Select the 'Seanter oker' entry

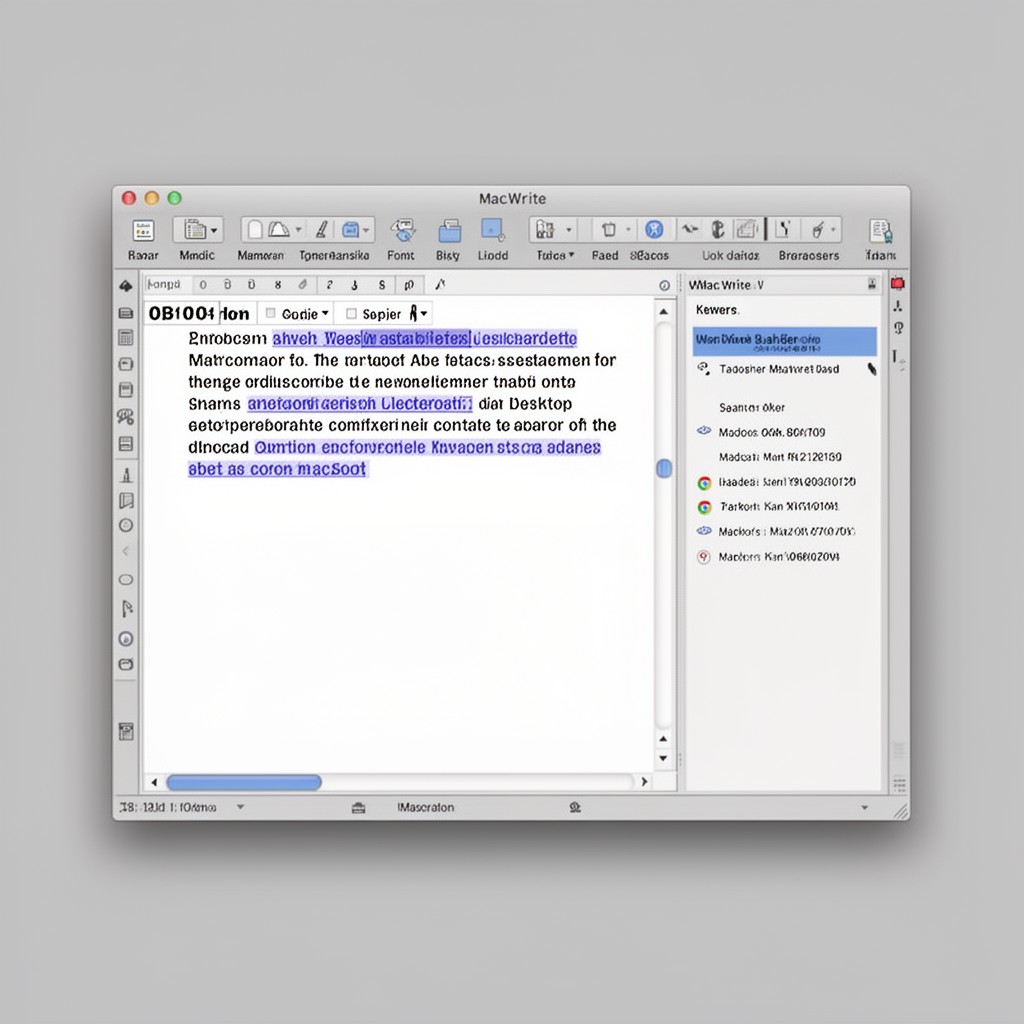click(752, 408)
